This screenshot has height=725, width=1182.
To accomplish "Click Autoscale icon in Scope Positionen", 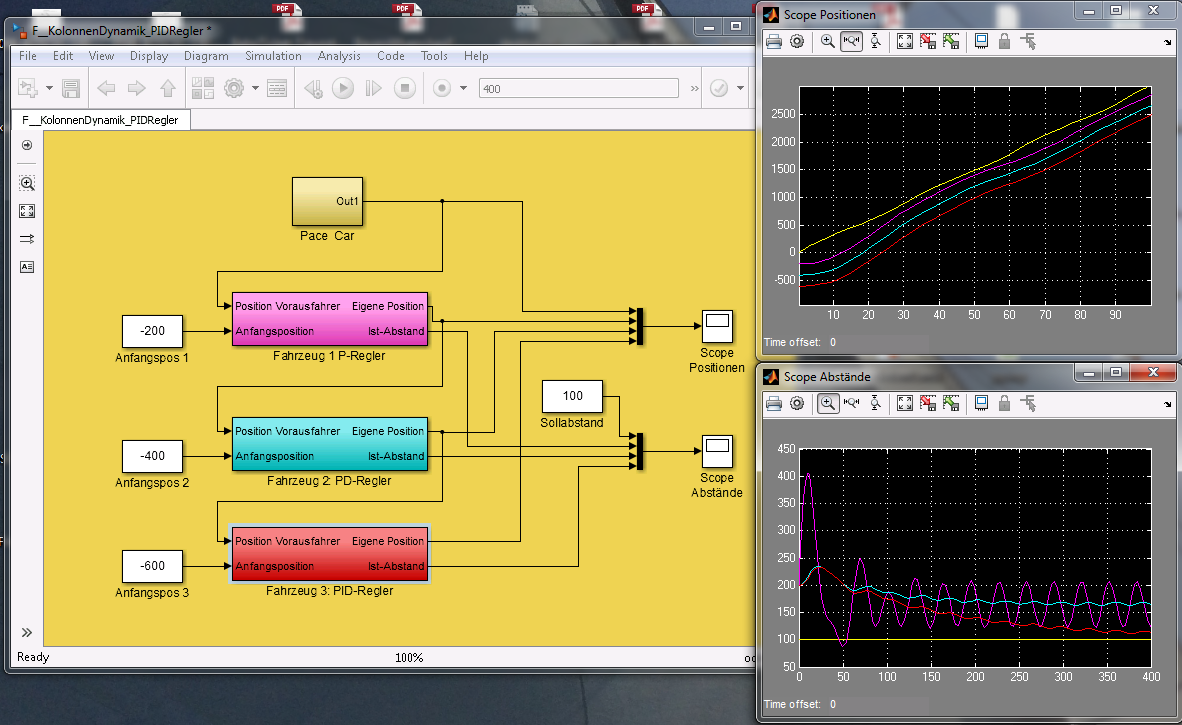I will (x=904, y=41).
